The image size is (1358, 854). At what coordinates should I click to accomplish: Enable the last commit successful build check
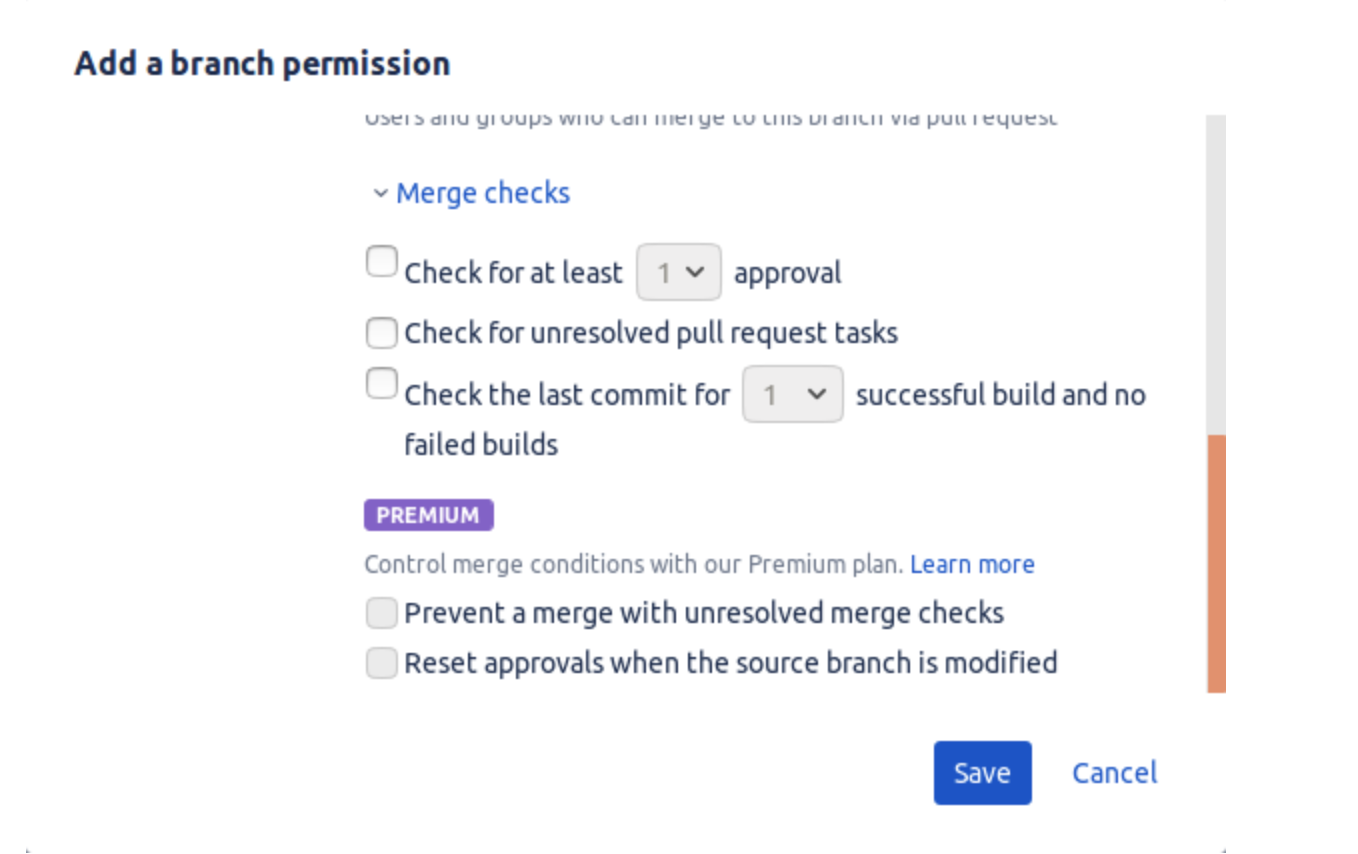(x=381, y=383)
